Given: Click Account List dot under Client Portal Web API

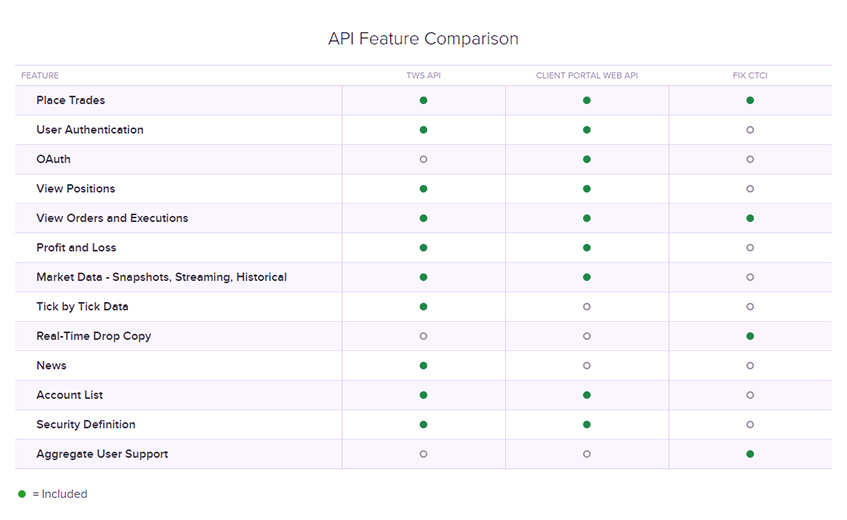Looking at the screenshot, I should (x=587, y=395).
